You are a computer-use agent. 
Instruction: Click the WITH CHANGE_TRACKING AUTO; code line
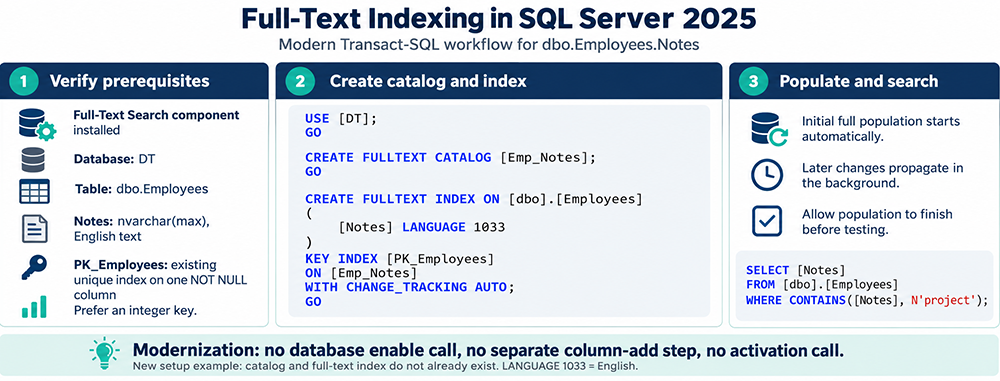click(409, 287)
